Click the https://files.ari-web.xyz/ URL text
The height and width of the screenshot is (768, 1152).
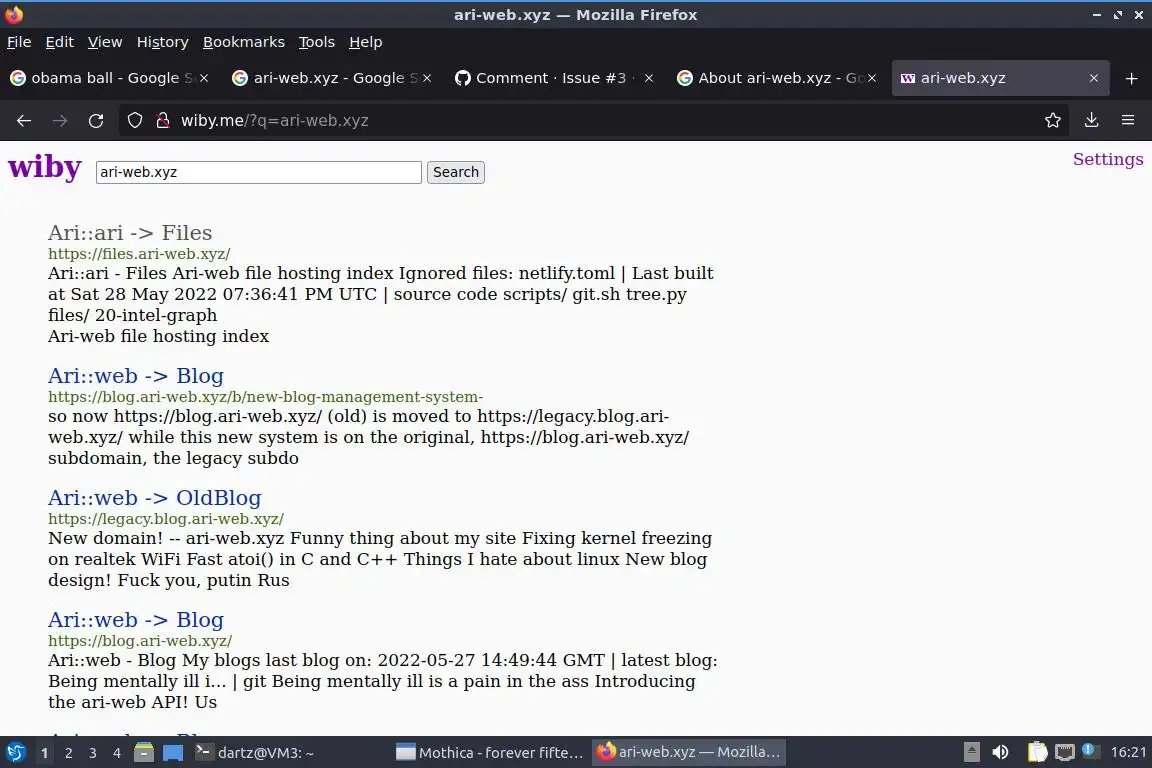[x=140, y=254]
